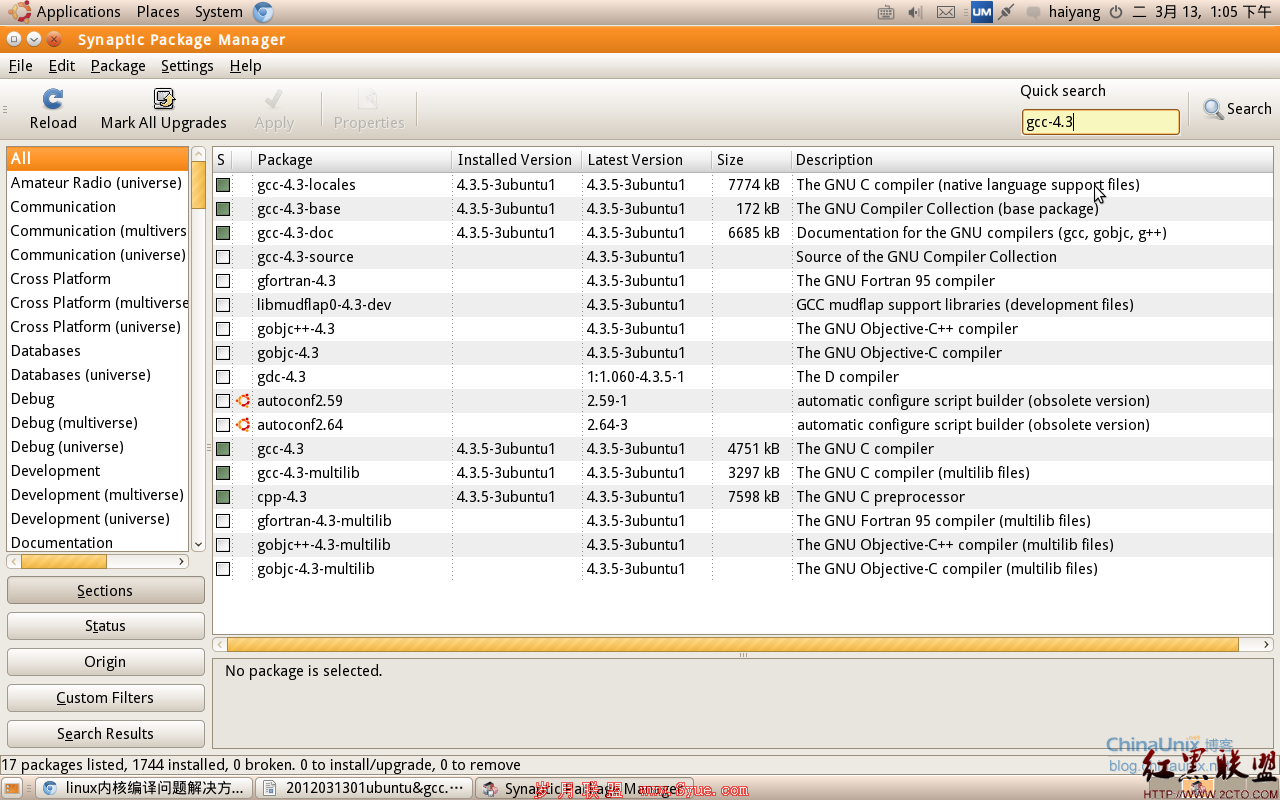Image resolution: width=1280 pixels, height=800 pixels.
Task: Toggle status box of cpp-4.3
Action: coord(223,497)
